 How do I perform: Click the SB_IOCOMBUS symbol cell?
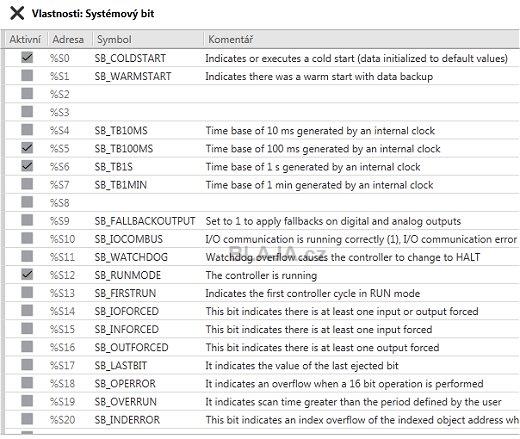(x=129, y=239)
